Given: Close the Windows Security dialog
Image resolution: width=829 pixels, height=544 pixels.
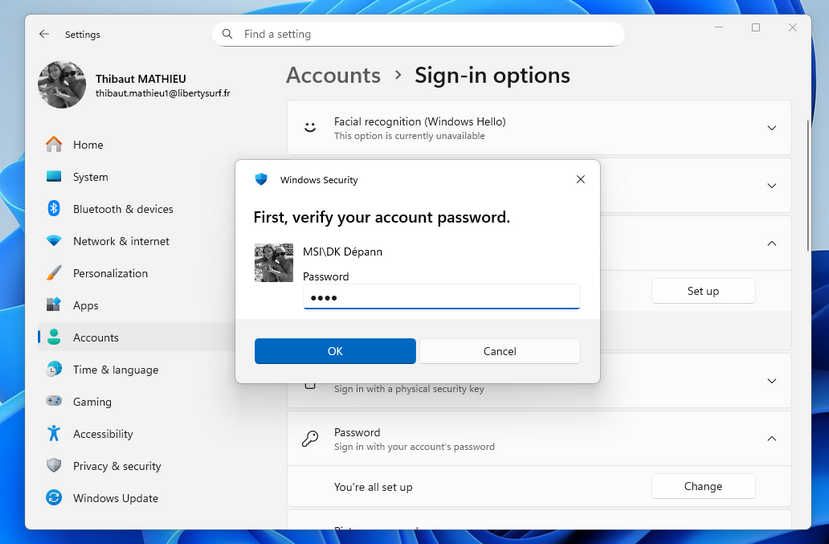Looking at the screenshot, I should (x=581, y=179).
